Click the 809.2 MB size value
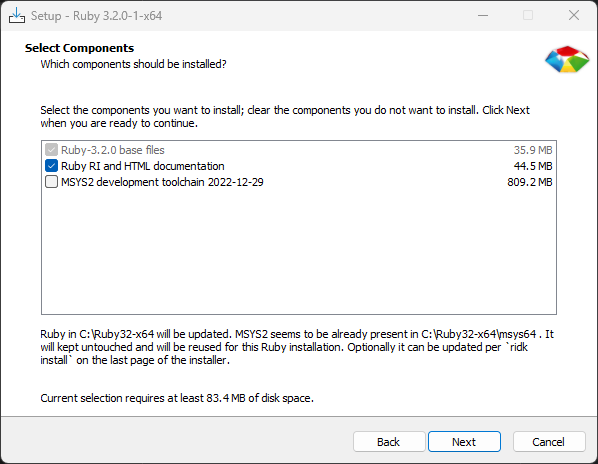 (530, 182)
